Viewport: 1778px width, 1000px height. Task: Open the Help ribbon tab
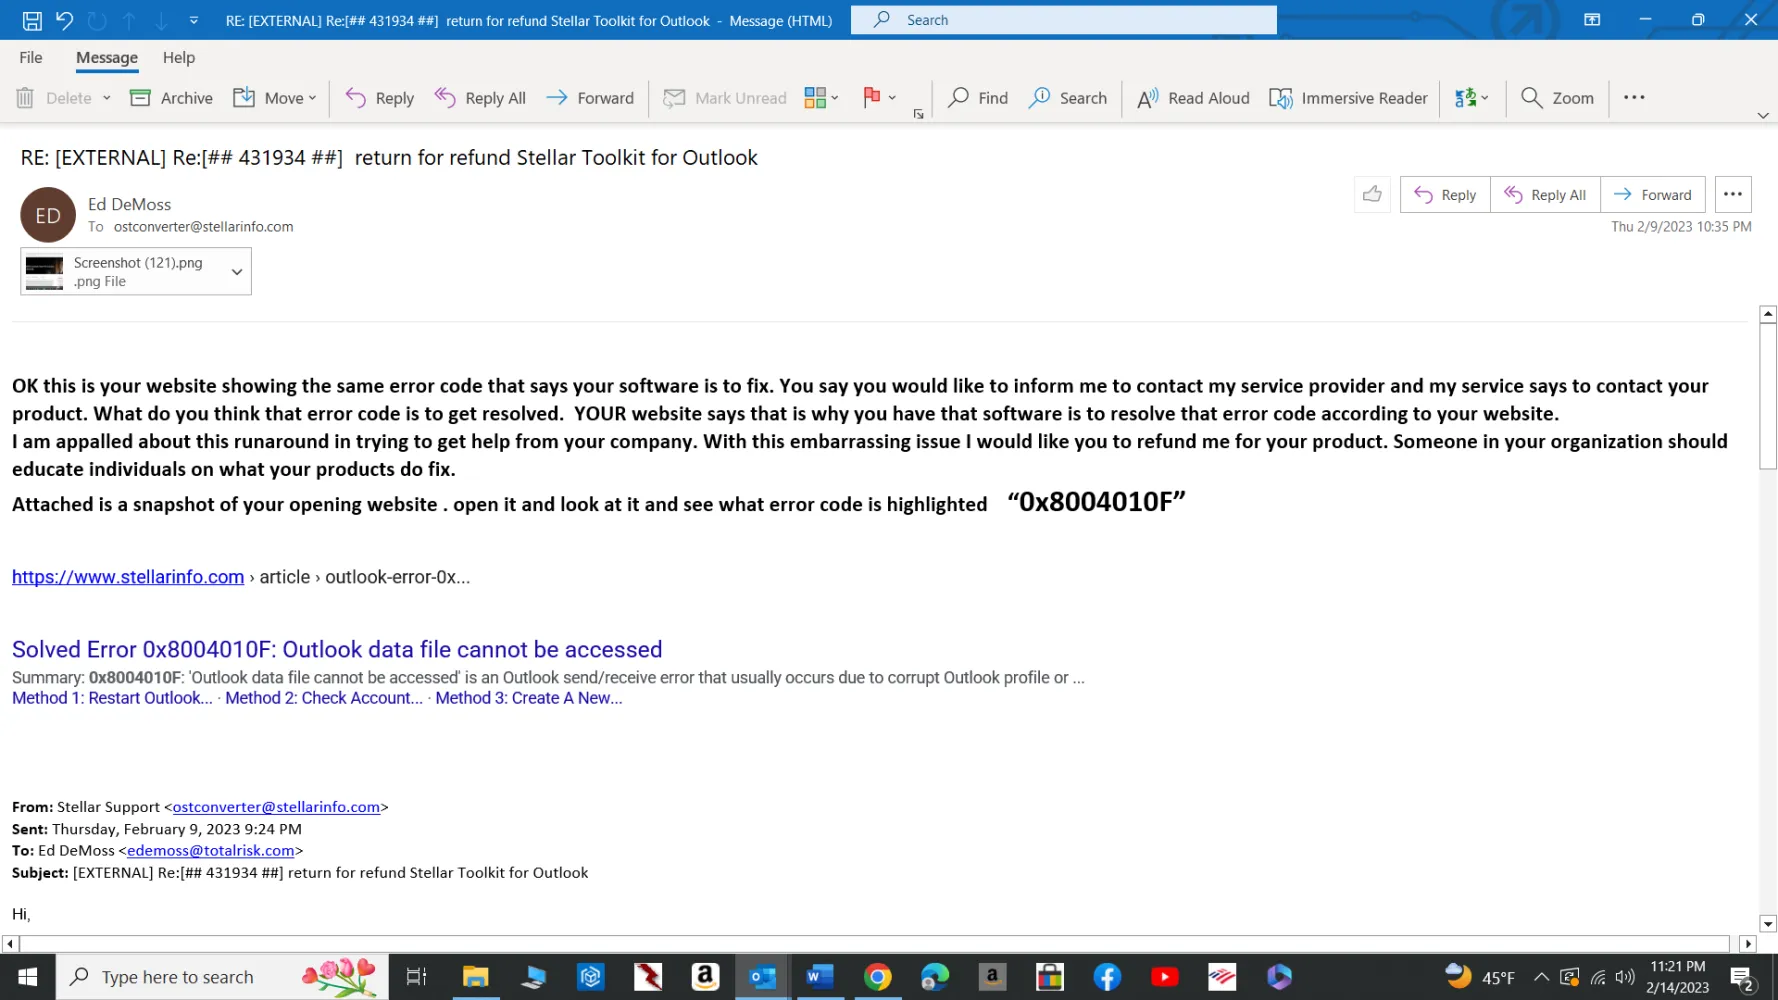(x=179, y=58)
